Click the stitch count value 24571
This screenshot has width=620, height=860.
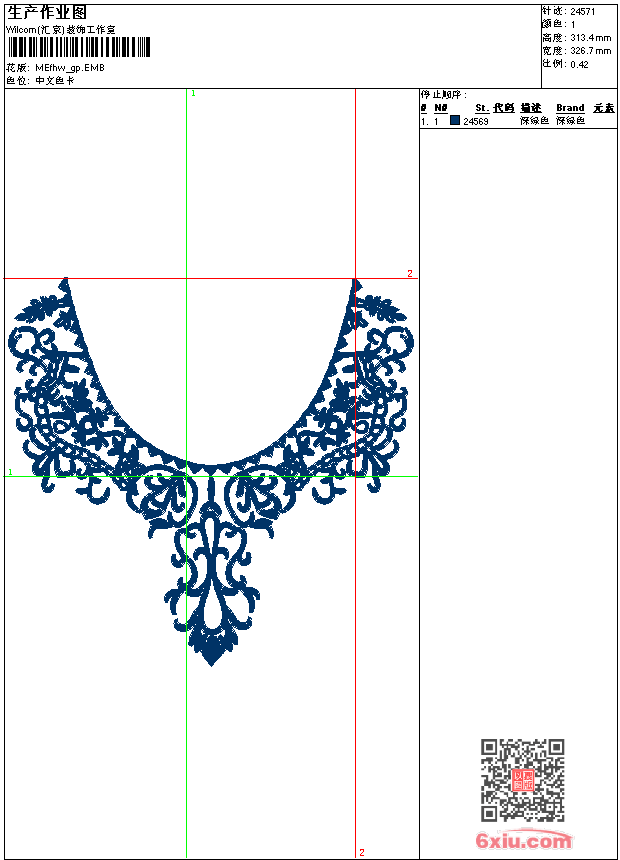click(583, 12)
